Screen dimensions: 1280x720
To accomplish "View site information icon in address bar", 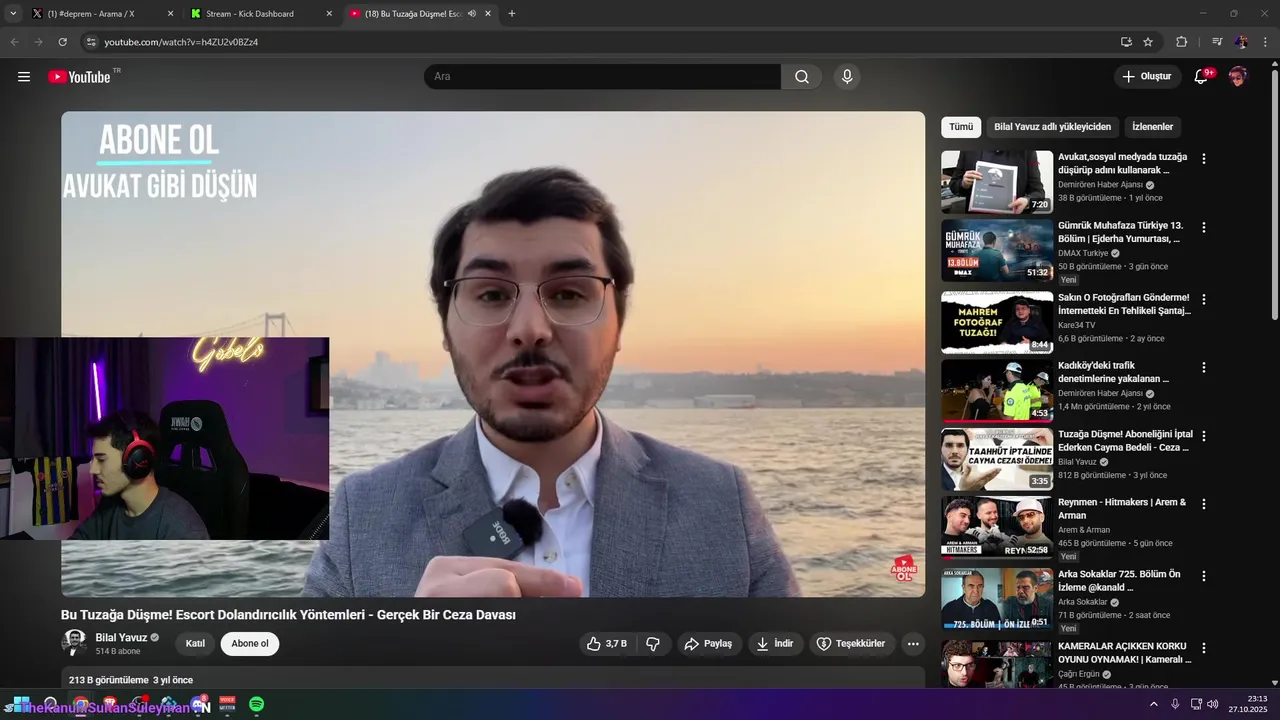I will [x=90, y=42].
